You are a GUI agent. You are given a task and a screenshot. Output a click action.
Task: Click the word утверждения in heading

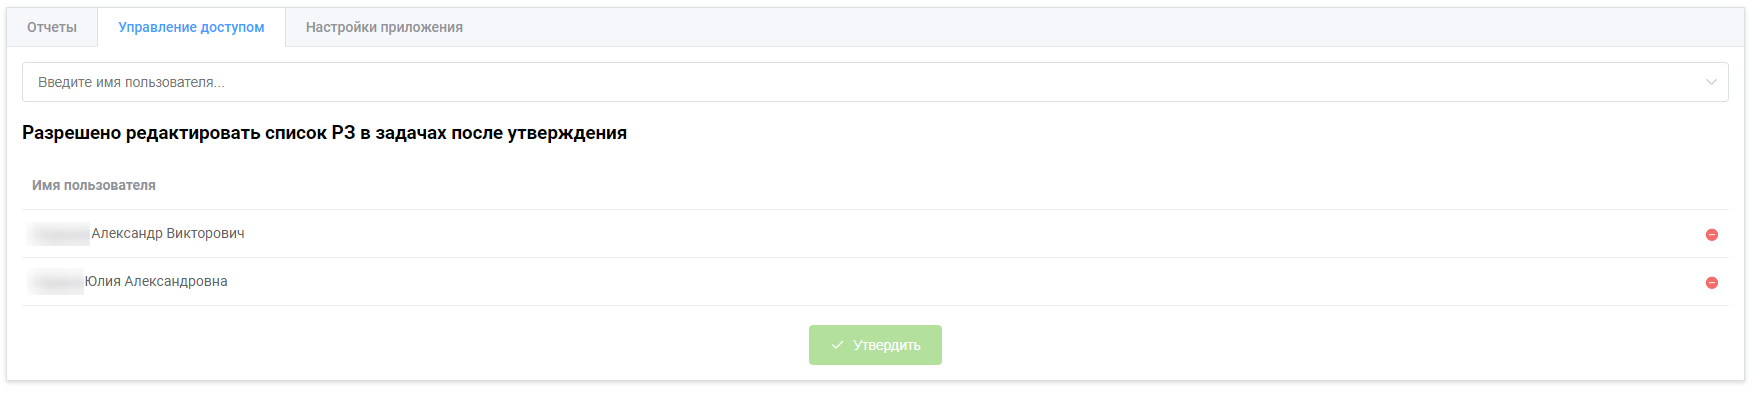coord(567,133)
